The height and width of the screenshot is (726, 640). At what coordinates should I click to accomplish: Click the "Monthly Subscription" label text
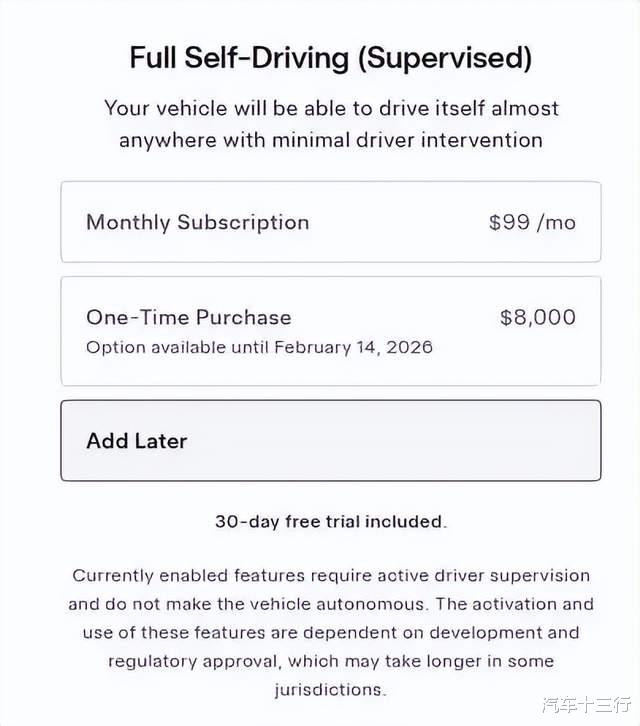[197, 222]
